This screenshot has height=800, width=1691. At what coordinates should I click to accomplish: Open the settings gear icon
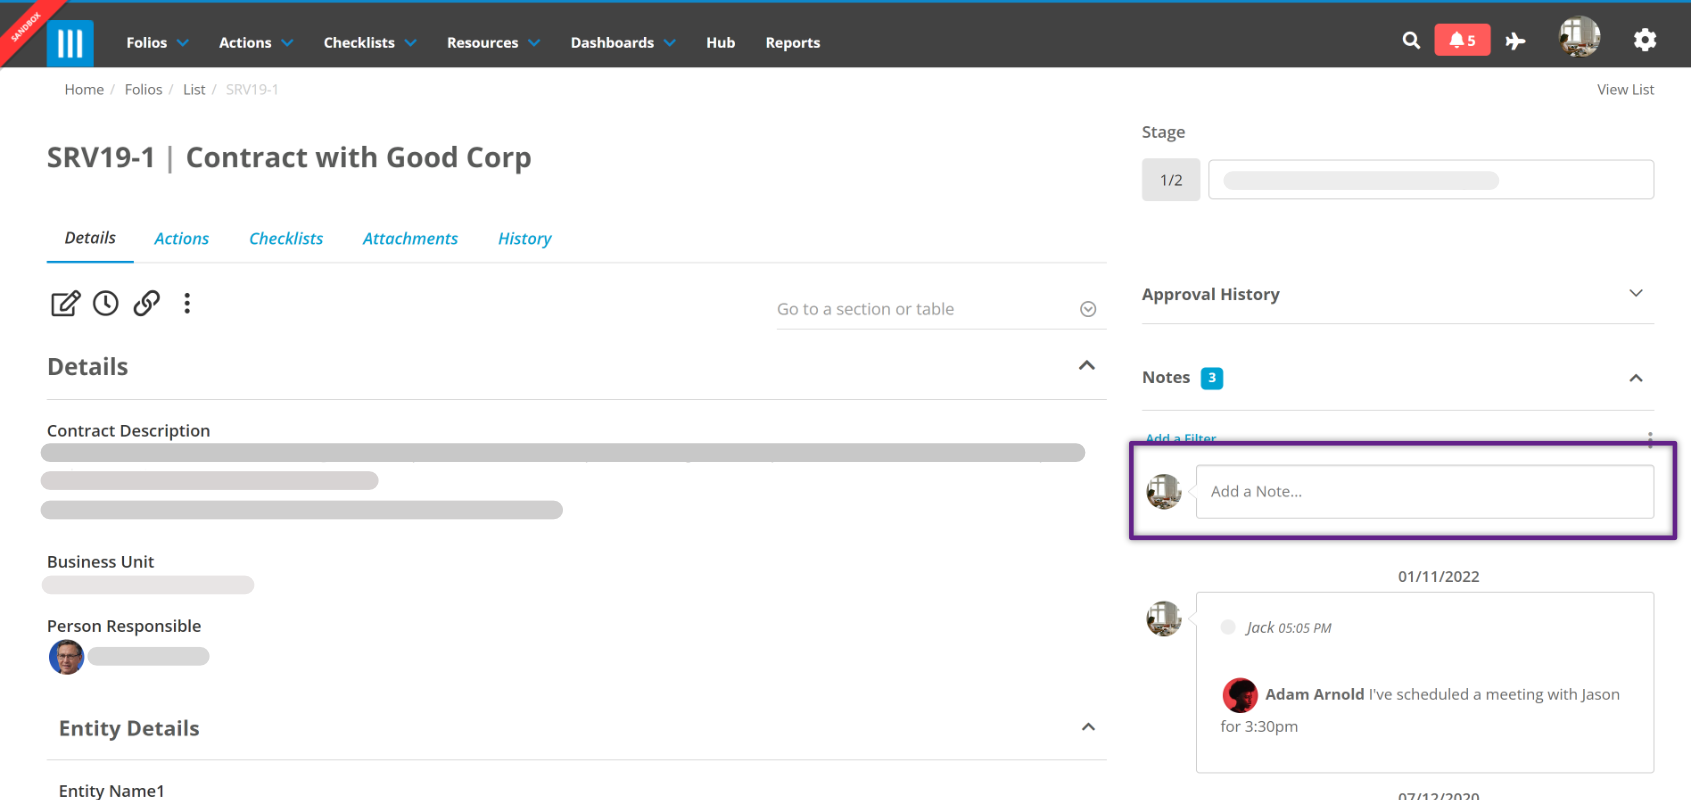point(1645,40)
